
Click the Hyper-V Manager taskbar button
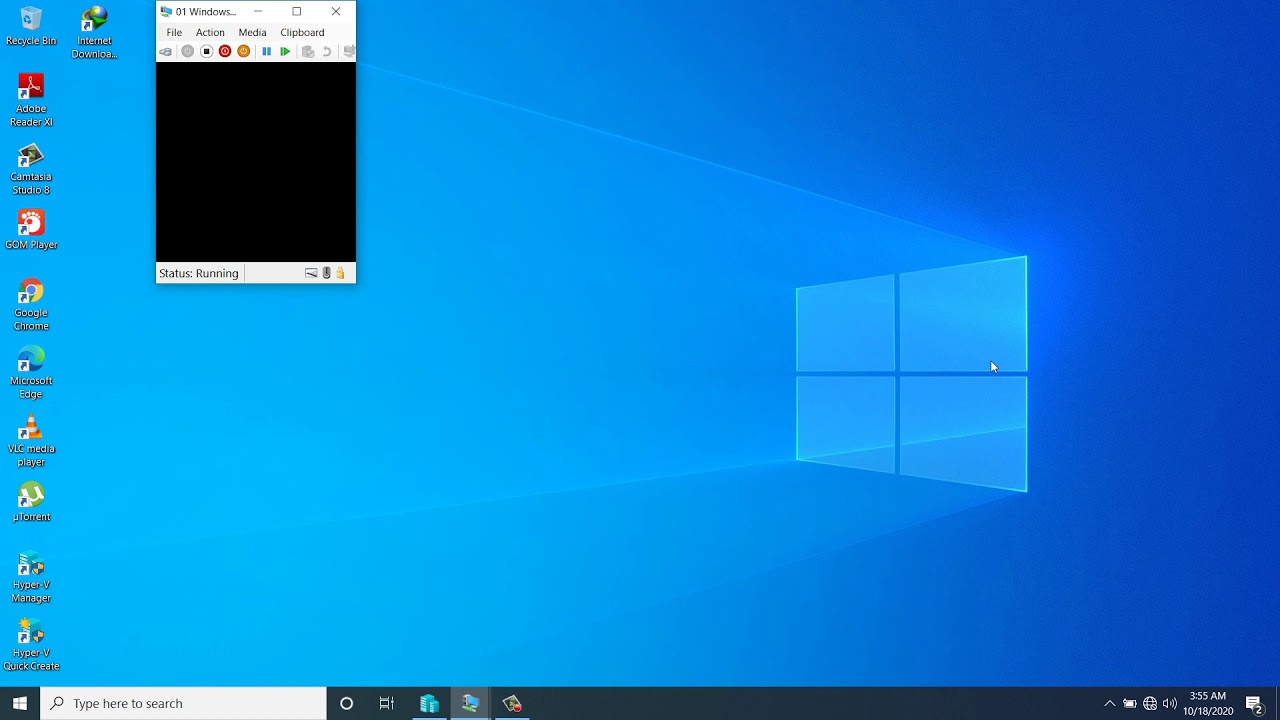click(x=429, y=703)
